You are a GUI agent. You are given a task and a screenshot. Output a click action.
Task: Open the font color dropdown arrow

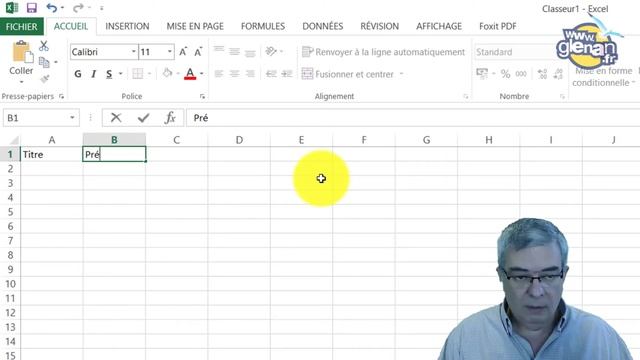pyautogui.click(x=202, y=74)
